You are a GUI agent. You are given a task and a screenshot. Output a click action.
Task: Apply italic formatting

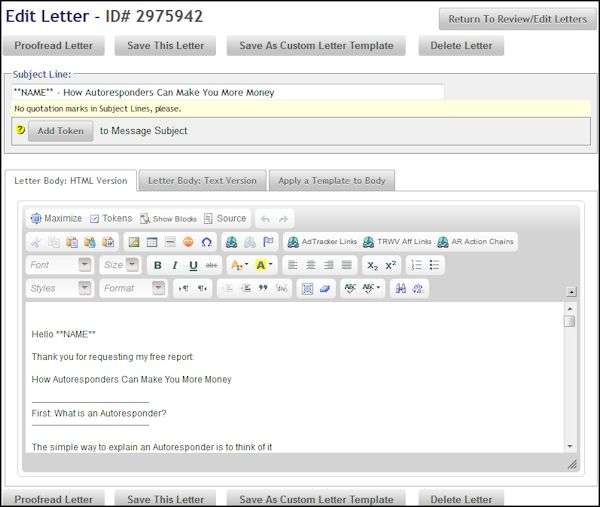click(x=175, y=265)
